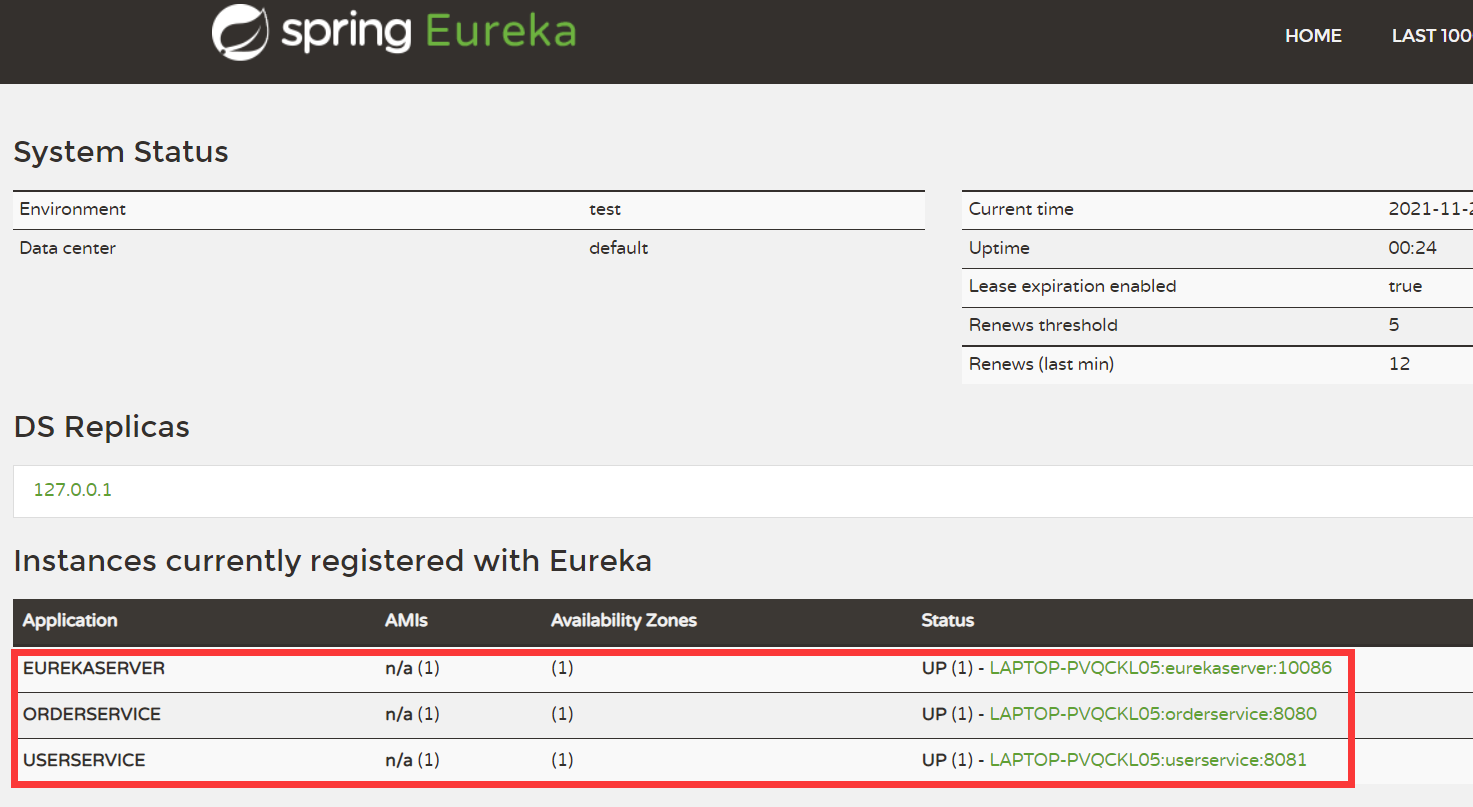Viewport: 1473px width, 807px height.
Task: Click the availability zone (1) cell for USERSERVICE
Action: click(x=562, y=760)
